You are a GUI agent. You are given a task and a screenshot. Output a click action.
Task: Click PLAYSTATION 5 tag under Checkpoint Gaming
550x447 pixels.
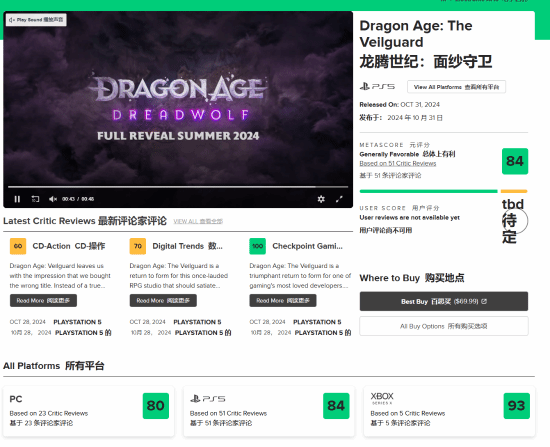(x=317, y=322)
